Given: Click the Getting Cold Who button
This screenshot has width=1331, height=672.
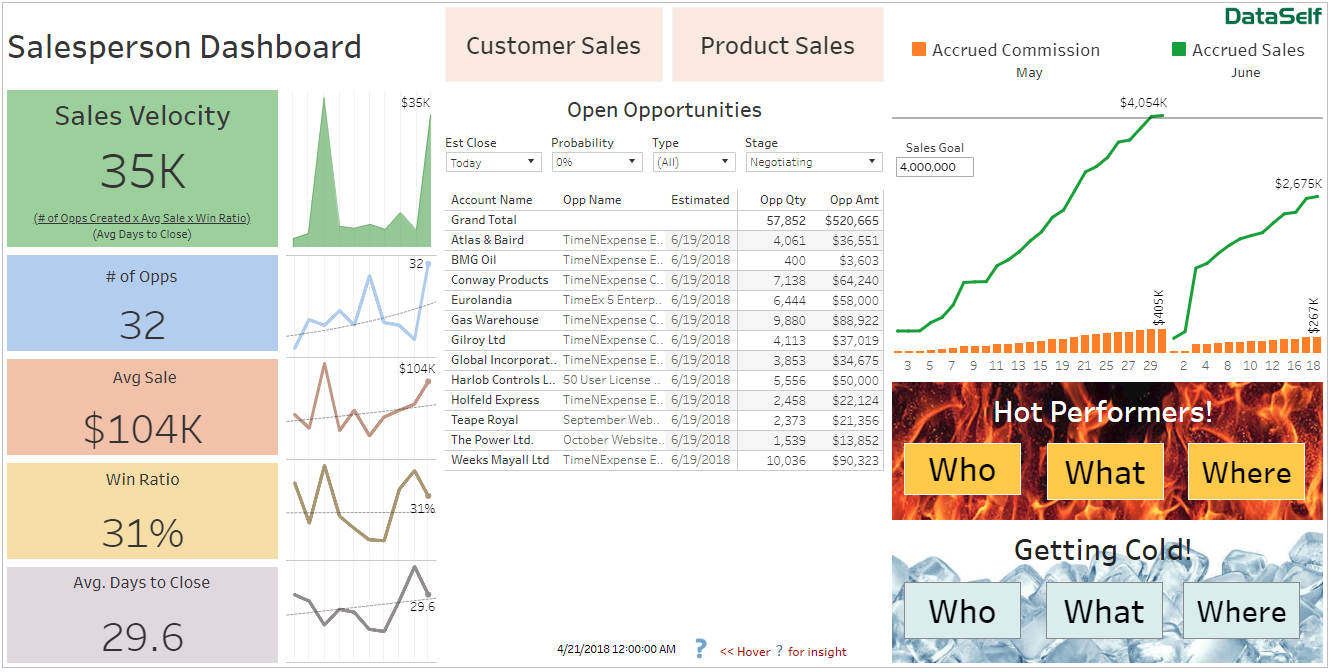Looking at the screenshot, I should 962,611.
